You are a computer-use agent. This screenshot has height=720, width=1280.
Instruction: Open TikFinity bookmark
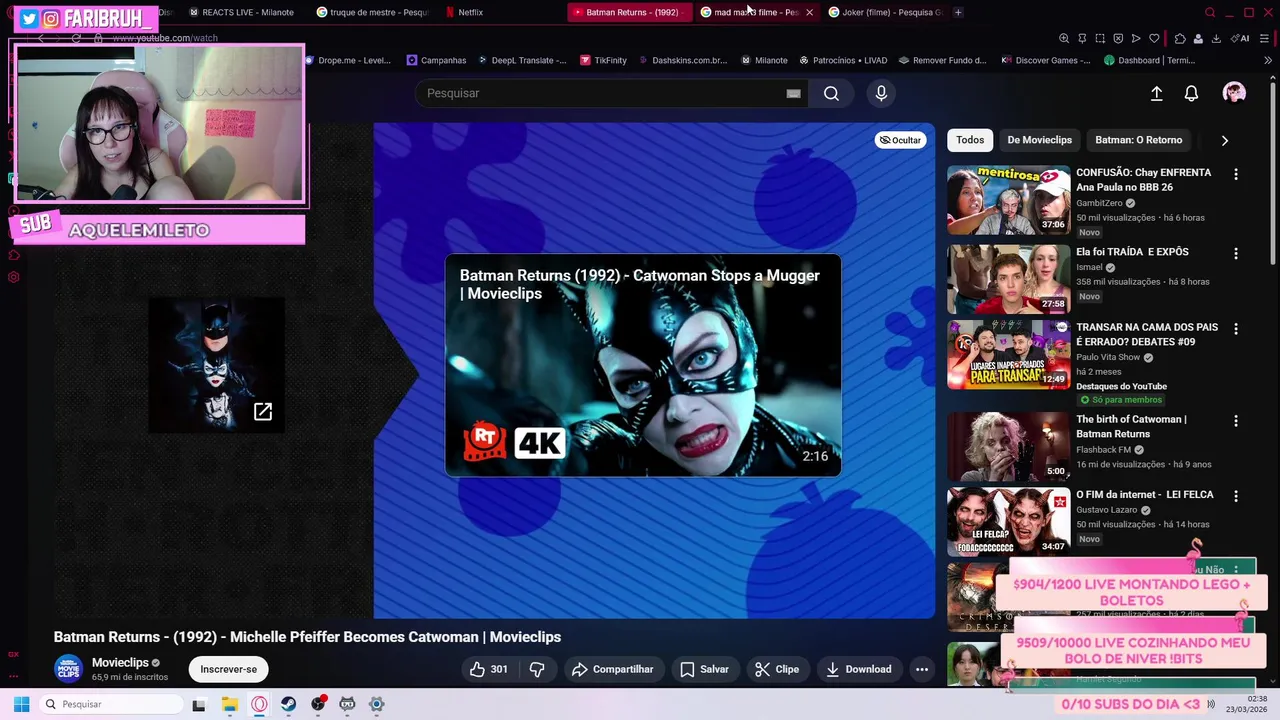pos(603,60)
